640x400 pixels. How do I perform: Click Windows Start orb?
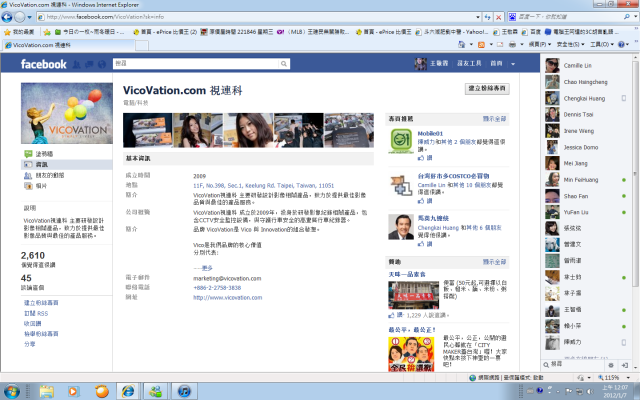pos(11,391)
